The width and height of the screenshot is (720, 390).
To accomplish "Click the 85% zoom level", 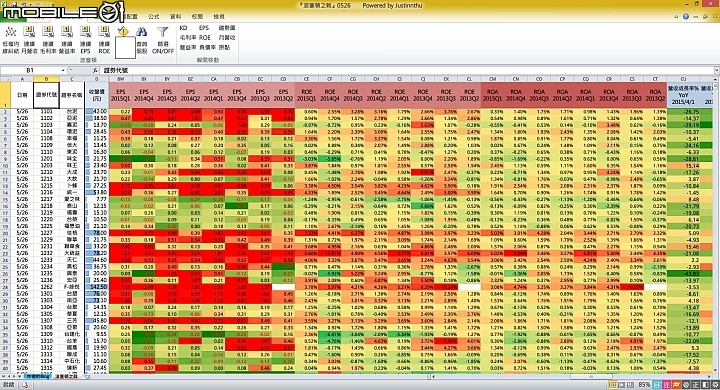I will (644, 385).
